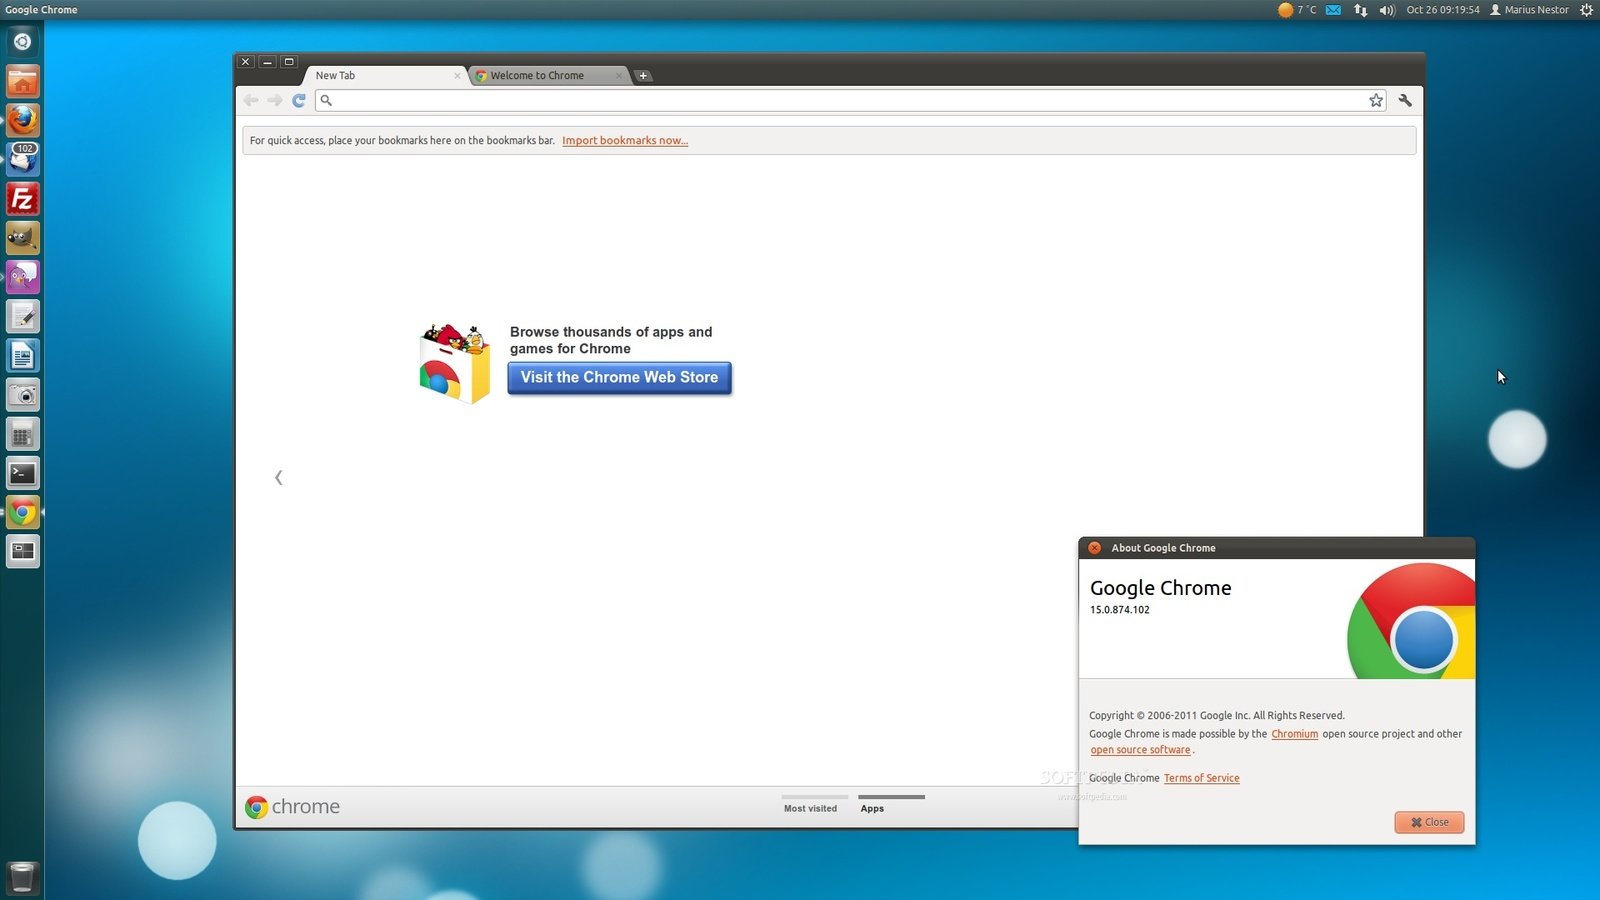This screenshot has height=900, width=1600.
Task: Open the open source software link
Action: click(1140, 750)
